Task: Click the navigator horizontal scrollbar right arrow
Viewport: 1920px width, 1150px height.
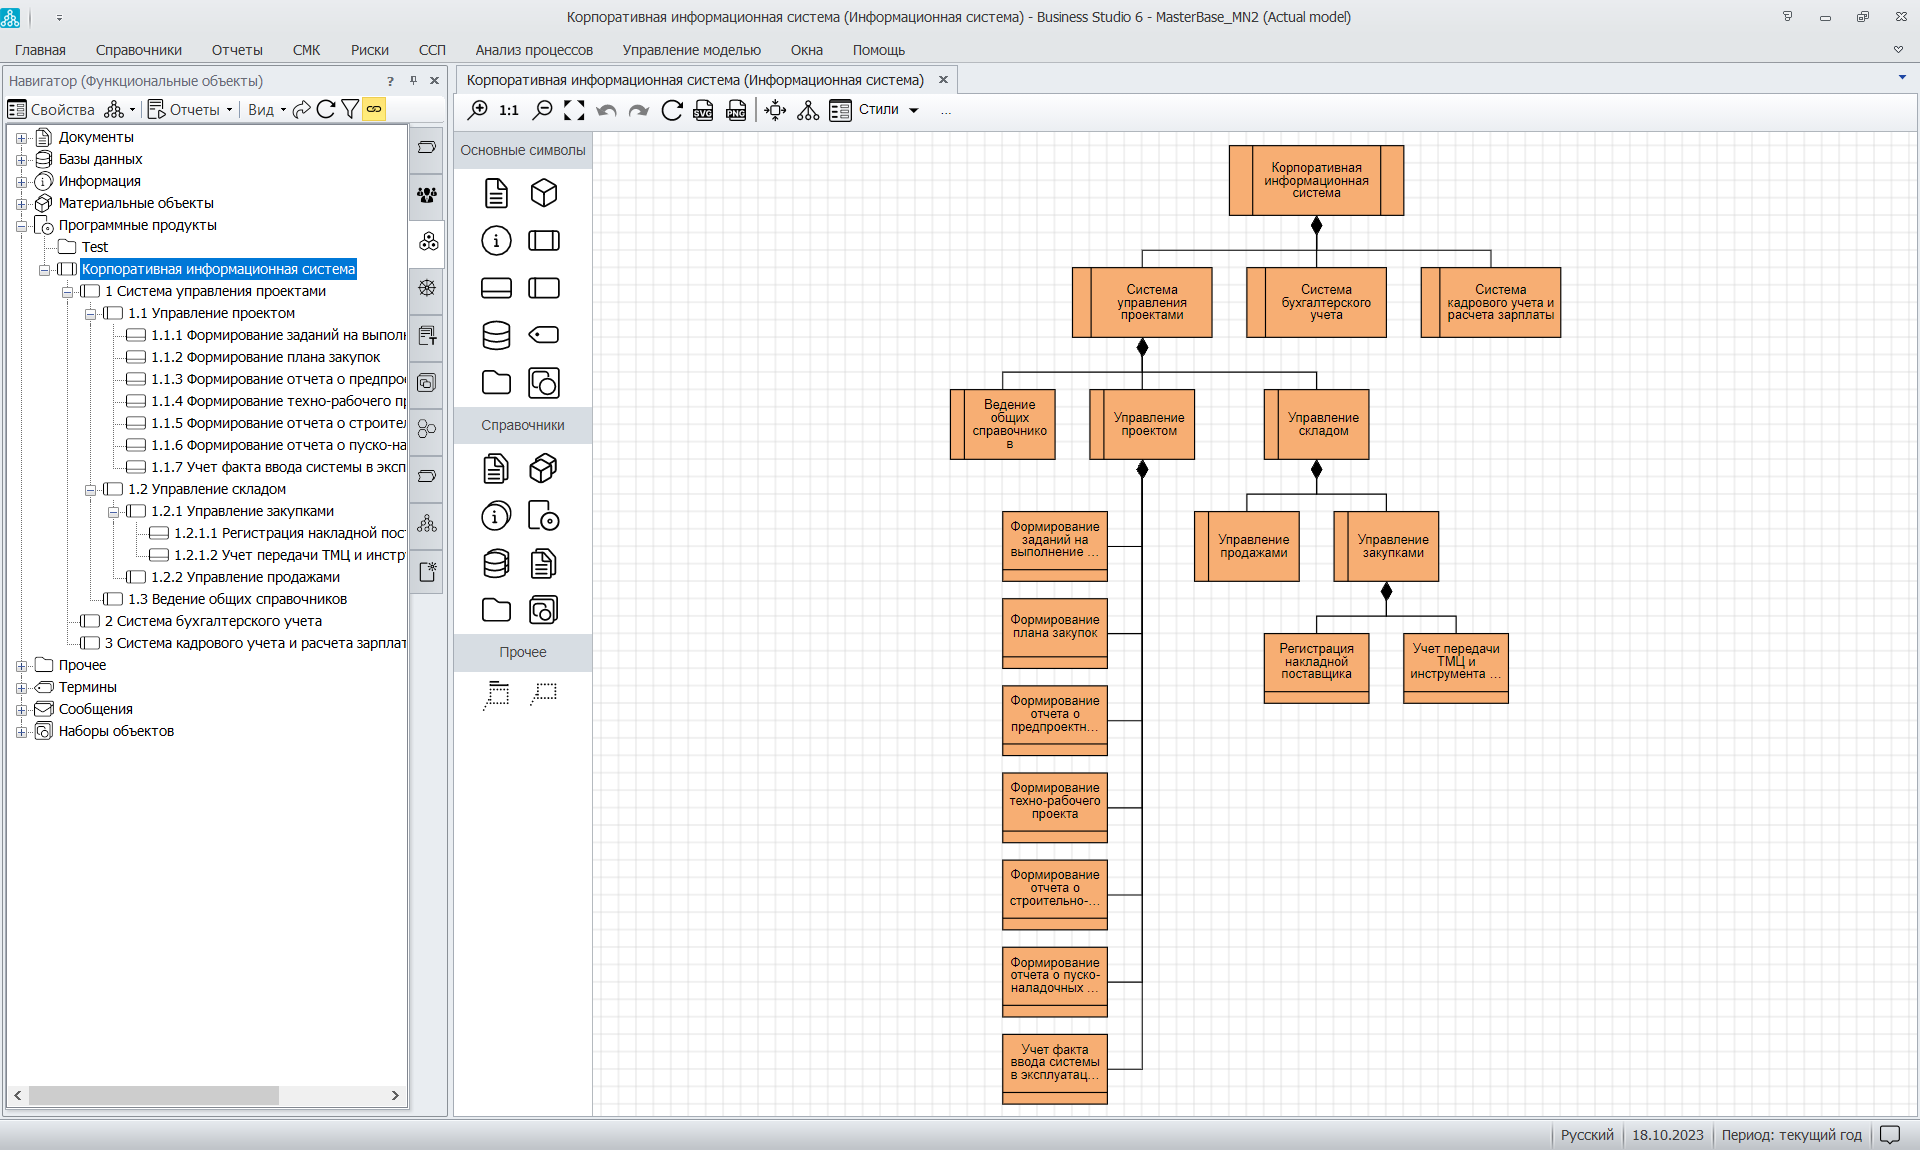Action: (x=395, y=1096)
